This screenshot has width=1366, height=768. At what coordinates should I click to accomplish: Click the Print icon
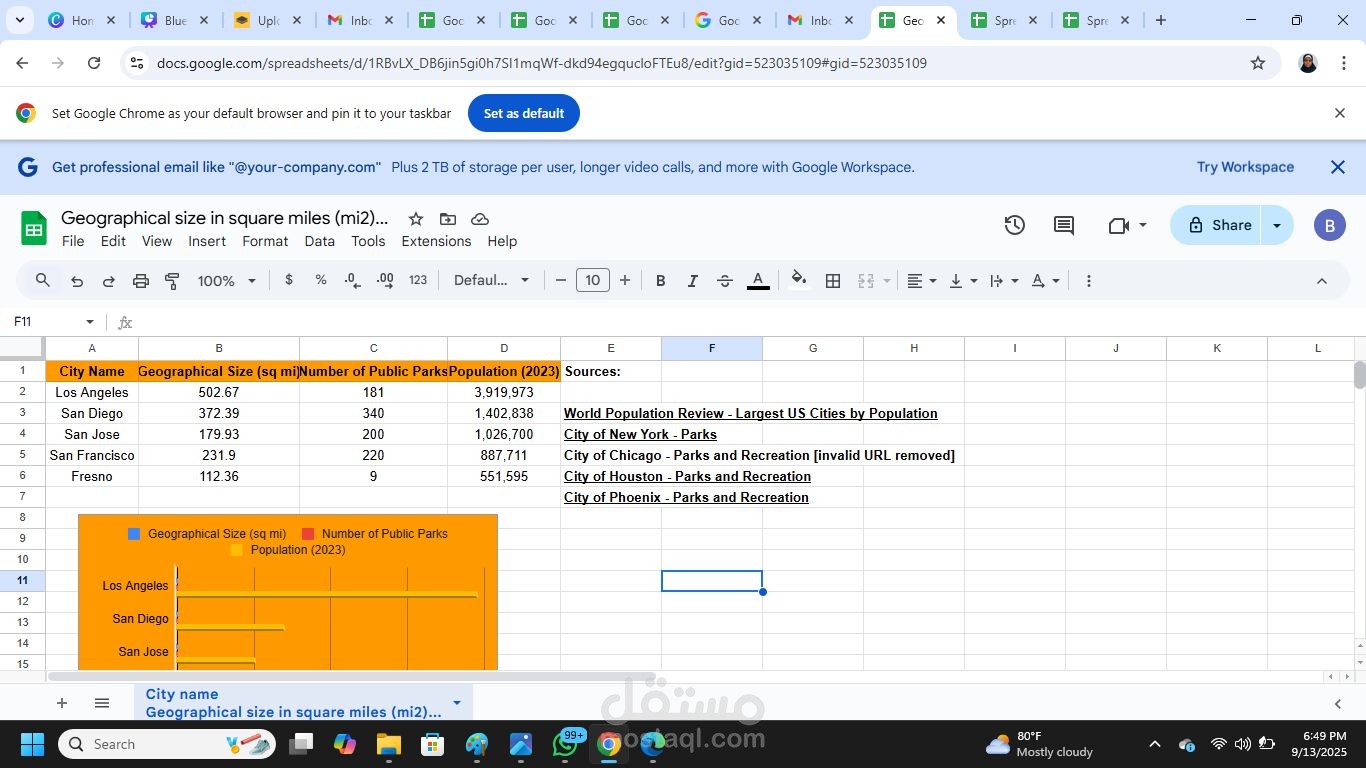tap(141, 281)
